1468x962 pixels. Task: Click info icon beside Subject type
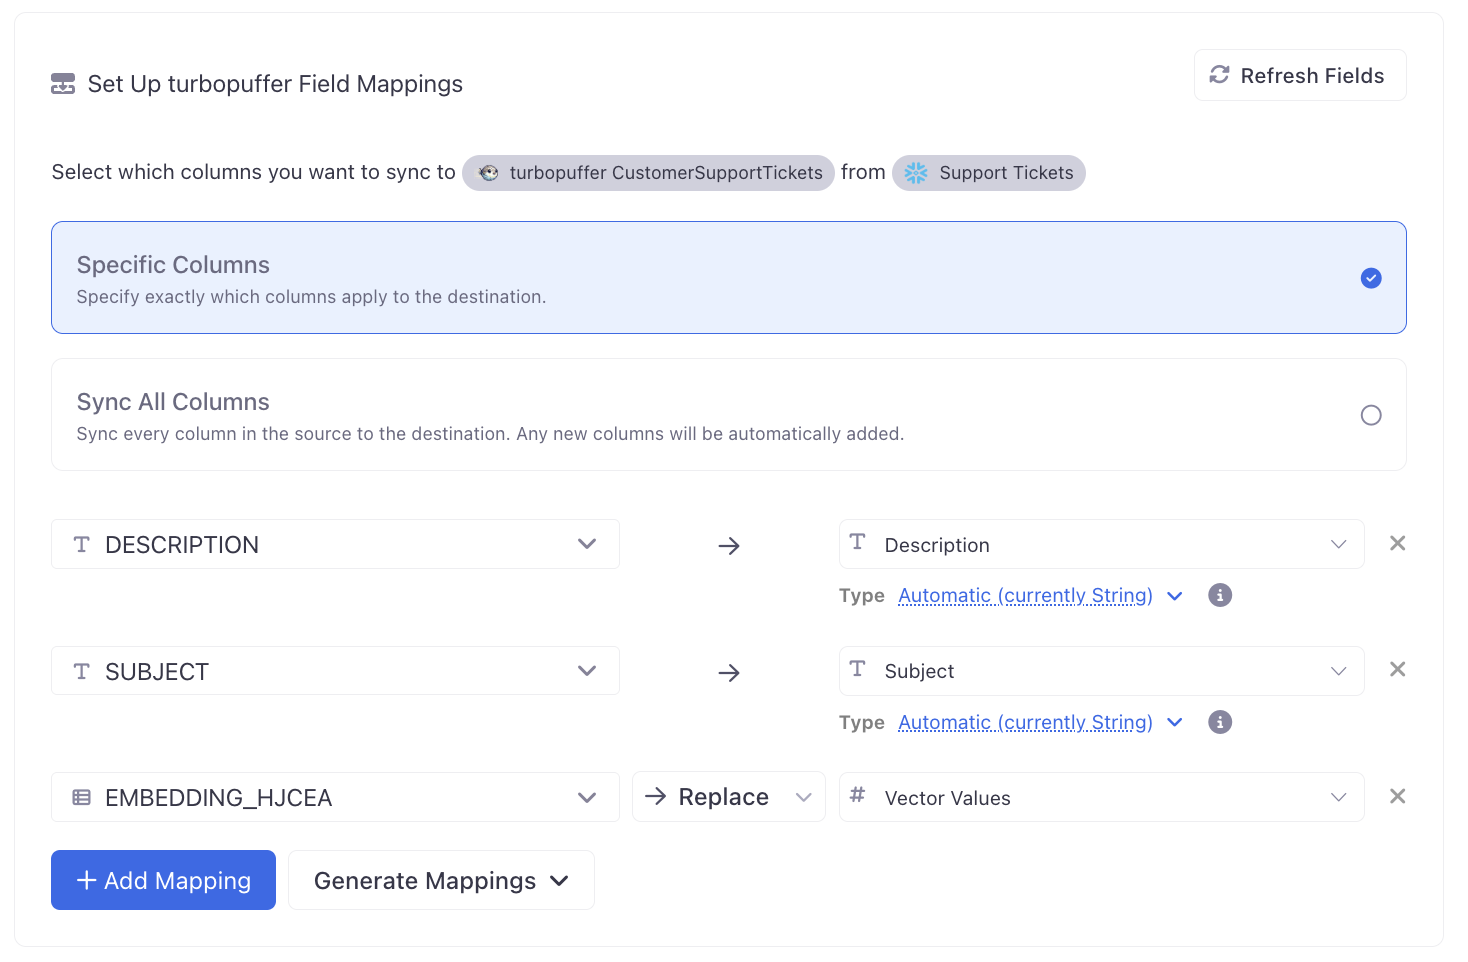click(x=1219, y=723)
